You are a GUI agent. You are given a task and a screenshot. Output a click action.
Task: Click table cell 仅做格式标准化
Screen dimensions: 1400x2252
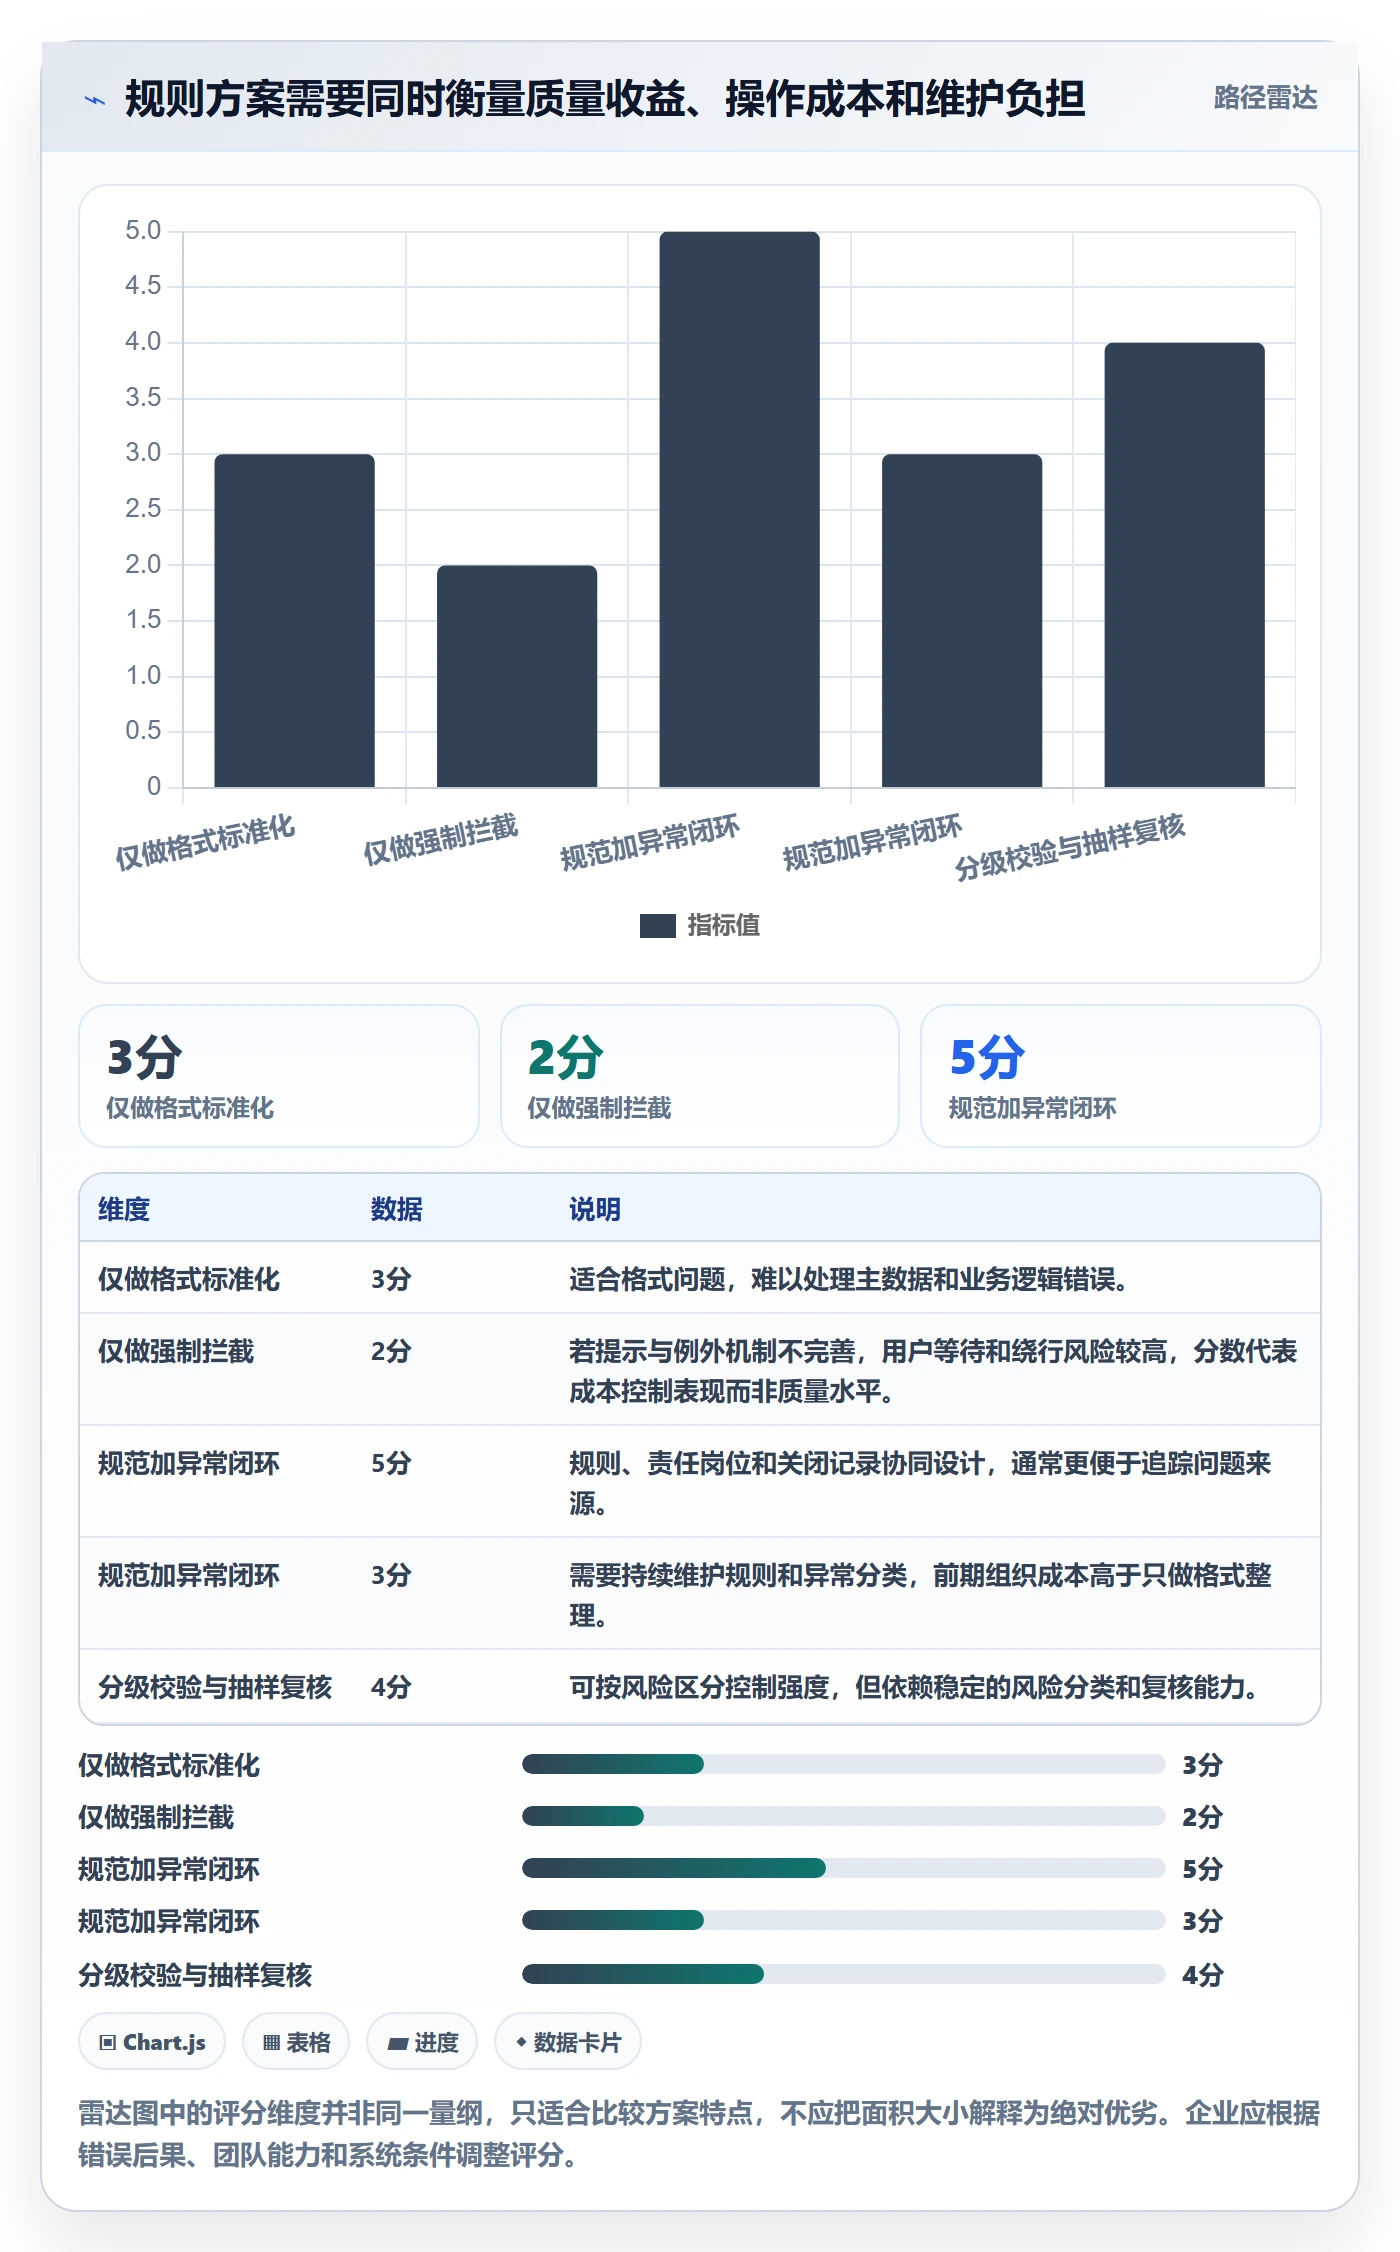(189, 1279)
